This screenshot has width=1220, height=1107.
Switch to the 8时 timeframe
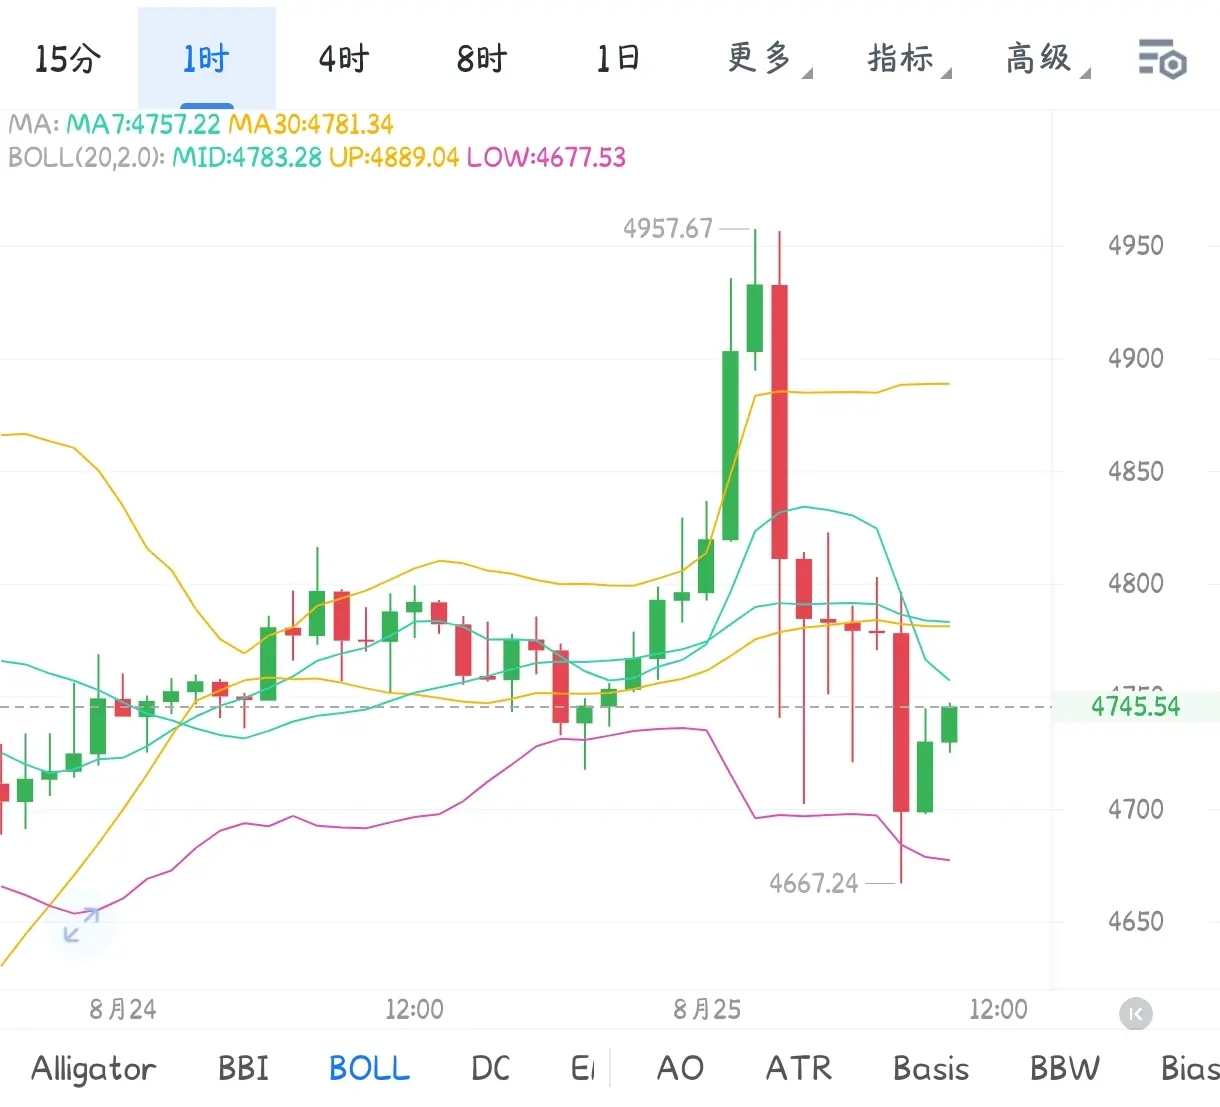click(x=482, y=59)
